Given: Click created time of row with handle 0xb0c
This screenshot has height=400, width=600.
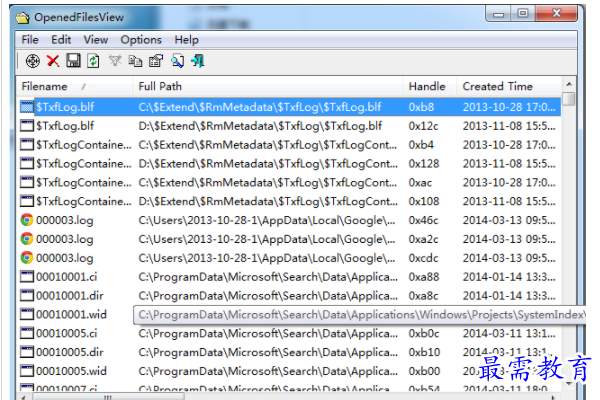Looking at the screenshot, I should pos(509,333).
